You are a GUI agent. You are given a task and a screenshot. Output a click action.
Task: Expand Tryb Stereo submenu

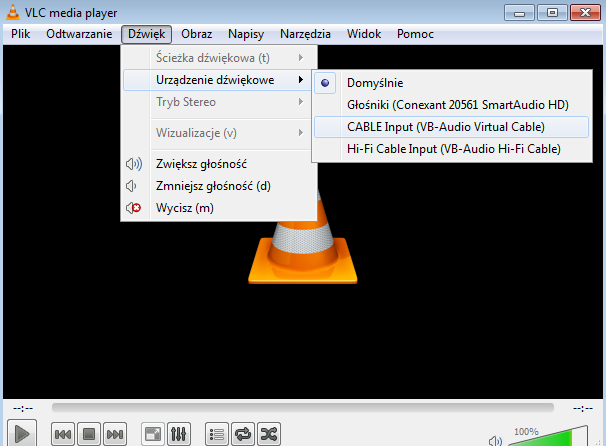click(x=219, y=102)
